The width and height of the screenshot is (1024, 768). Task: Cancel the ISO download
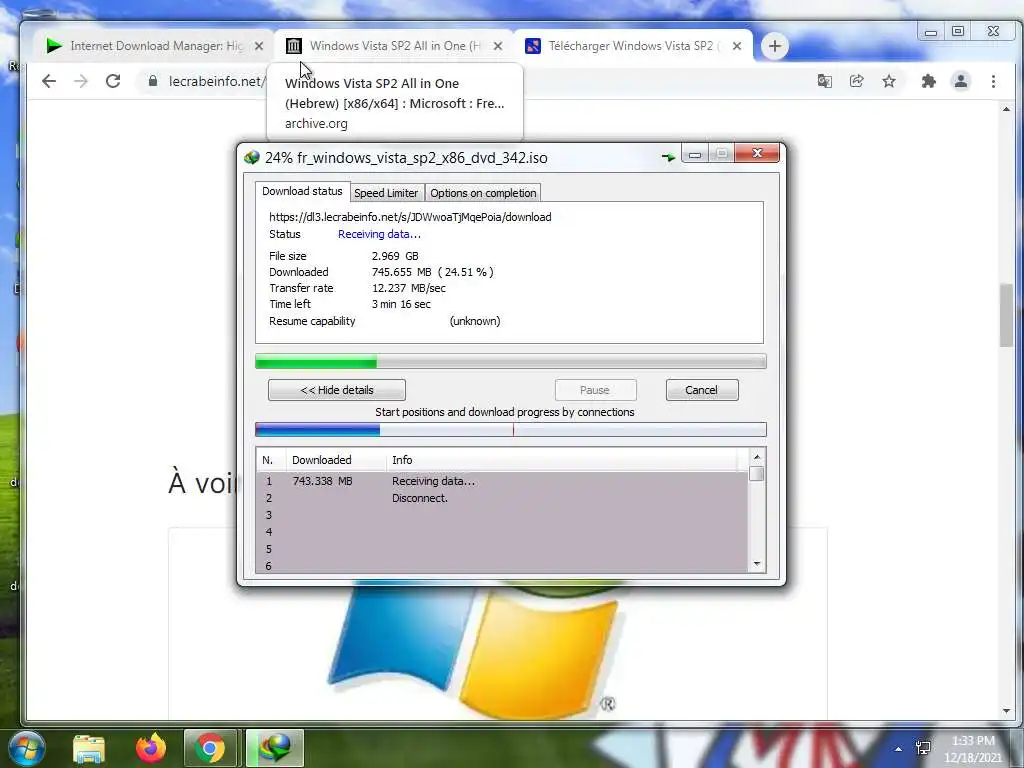click(701, 390)
